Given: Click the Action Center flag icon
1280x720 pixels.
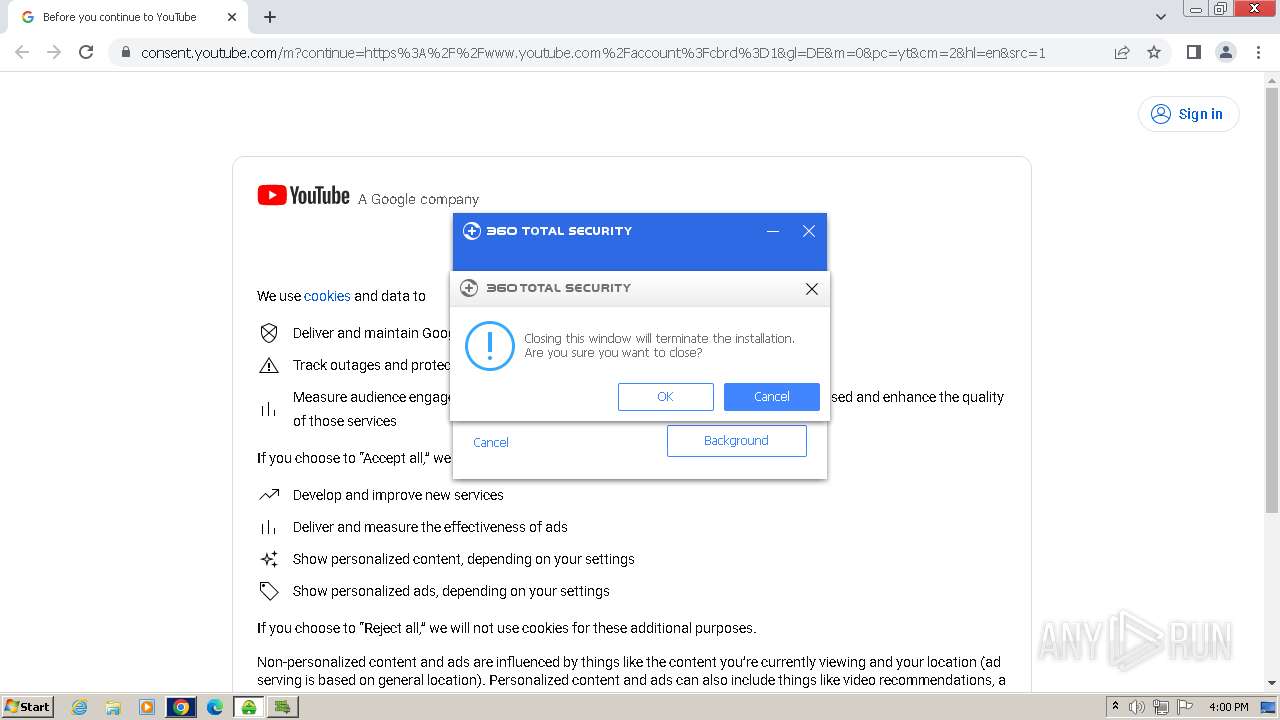Looking at the screenshot, I should (1185, 707).
